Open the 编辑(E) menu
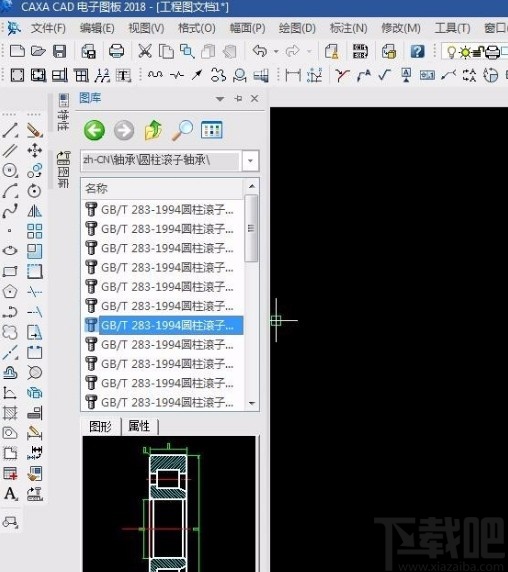 pos(97,28)
